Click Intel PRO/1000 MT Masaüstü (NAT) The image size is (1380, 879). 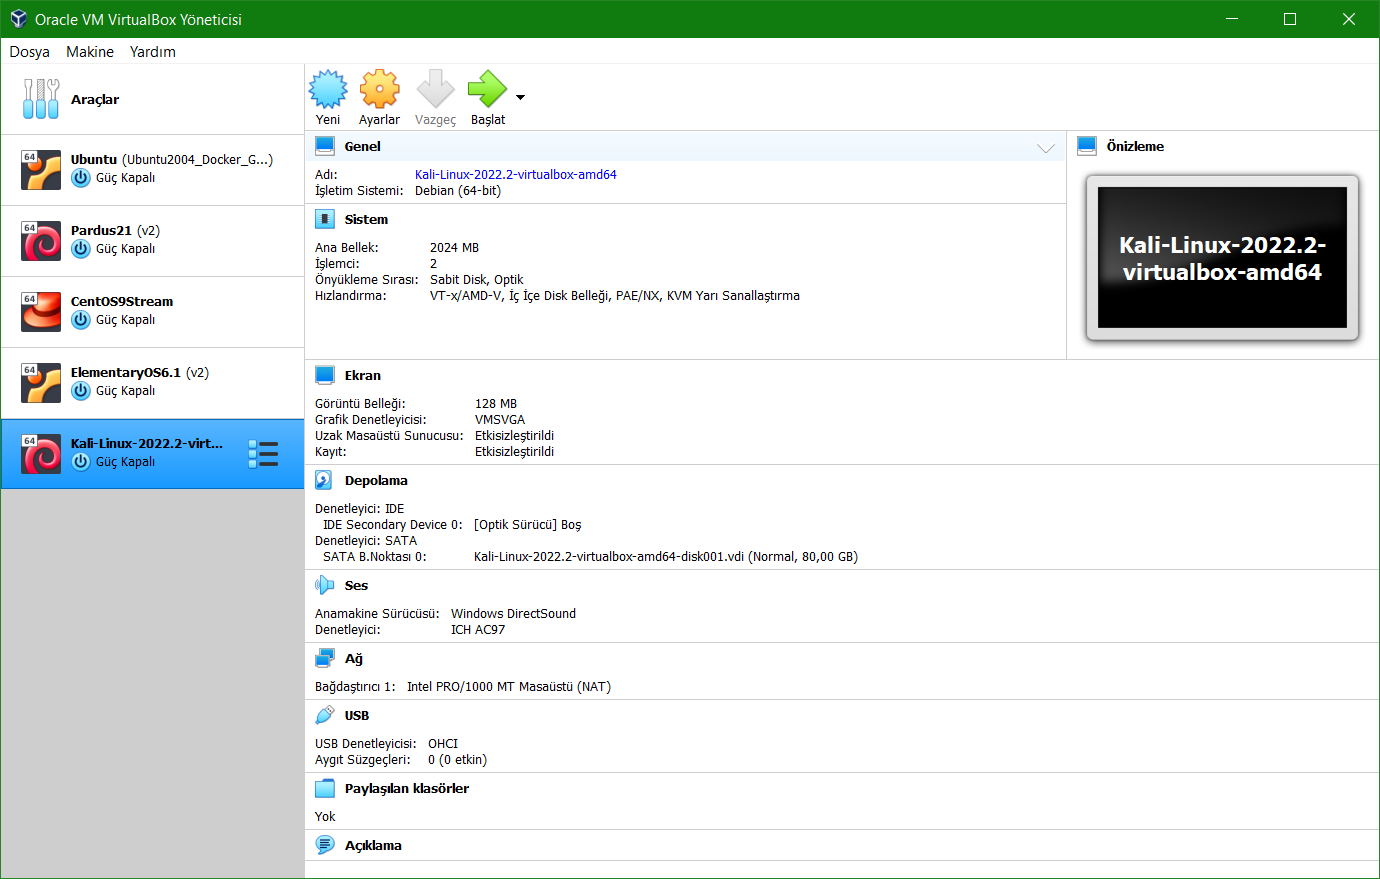(x=509, y=686)
